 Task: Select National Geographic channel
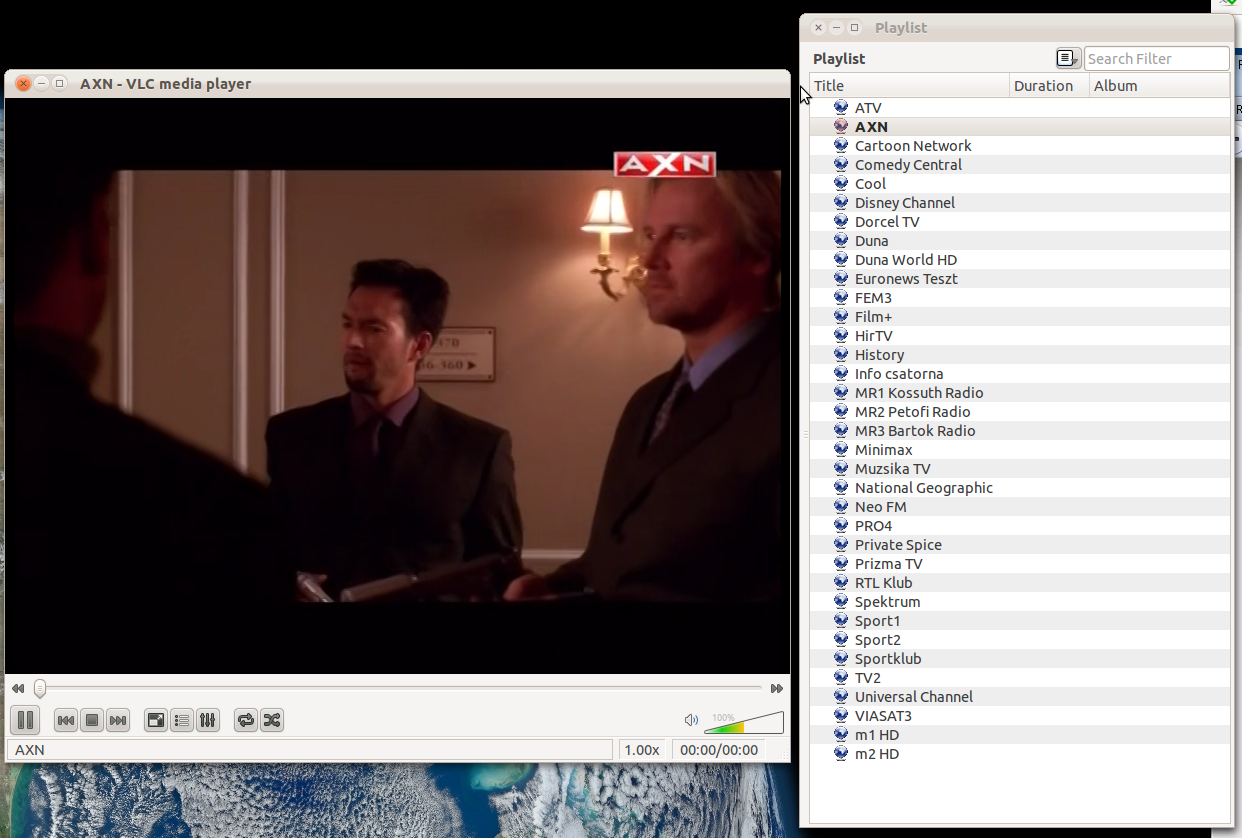[x=923, y=488]
